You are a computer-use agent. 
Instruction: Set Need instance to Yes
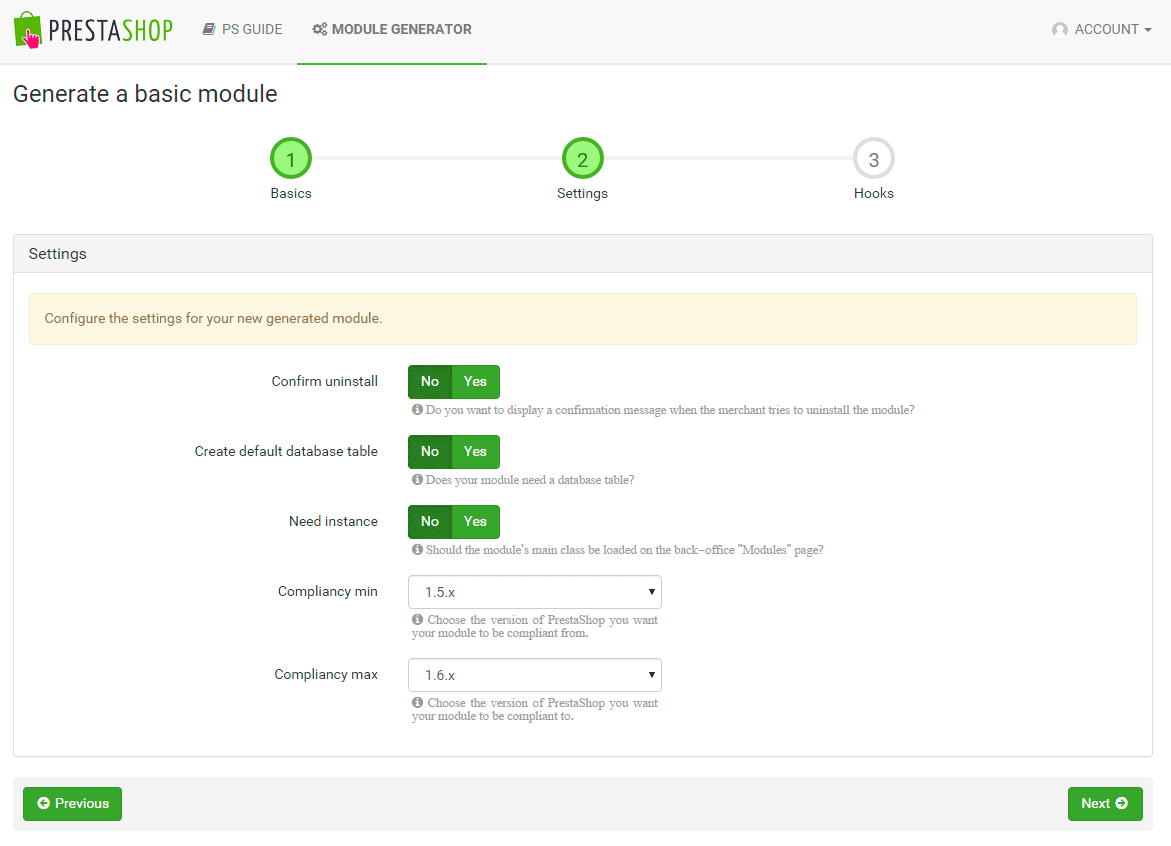(x=476, y=522)
